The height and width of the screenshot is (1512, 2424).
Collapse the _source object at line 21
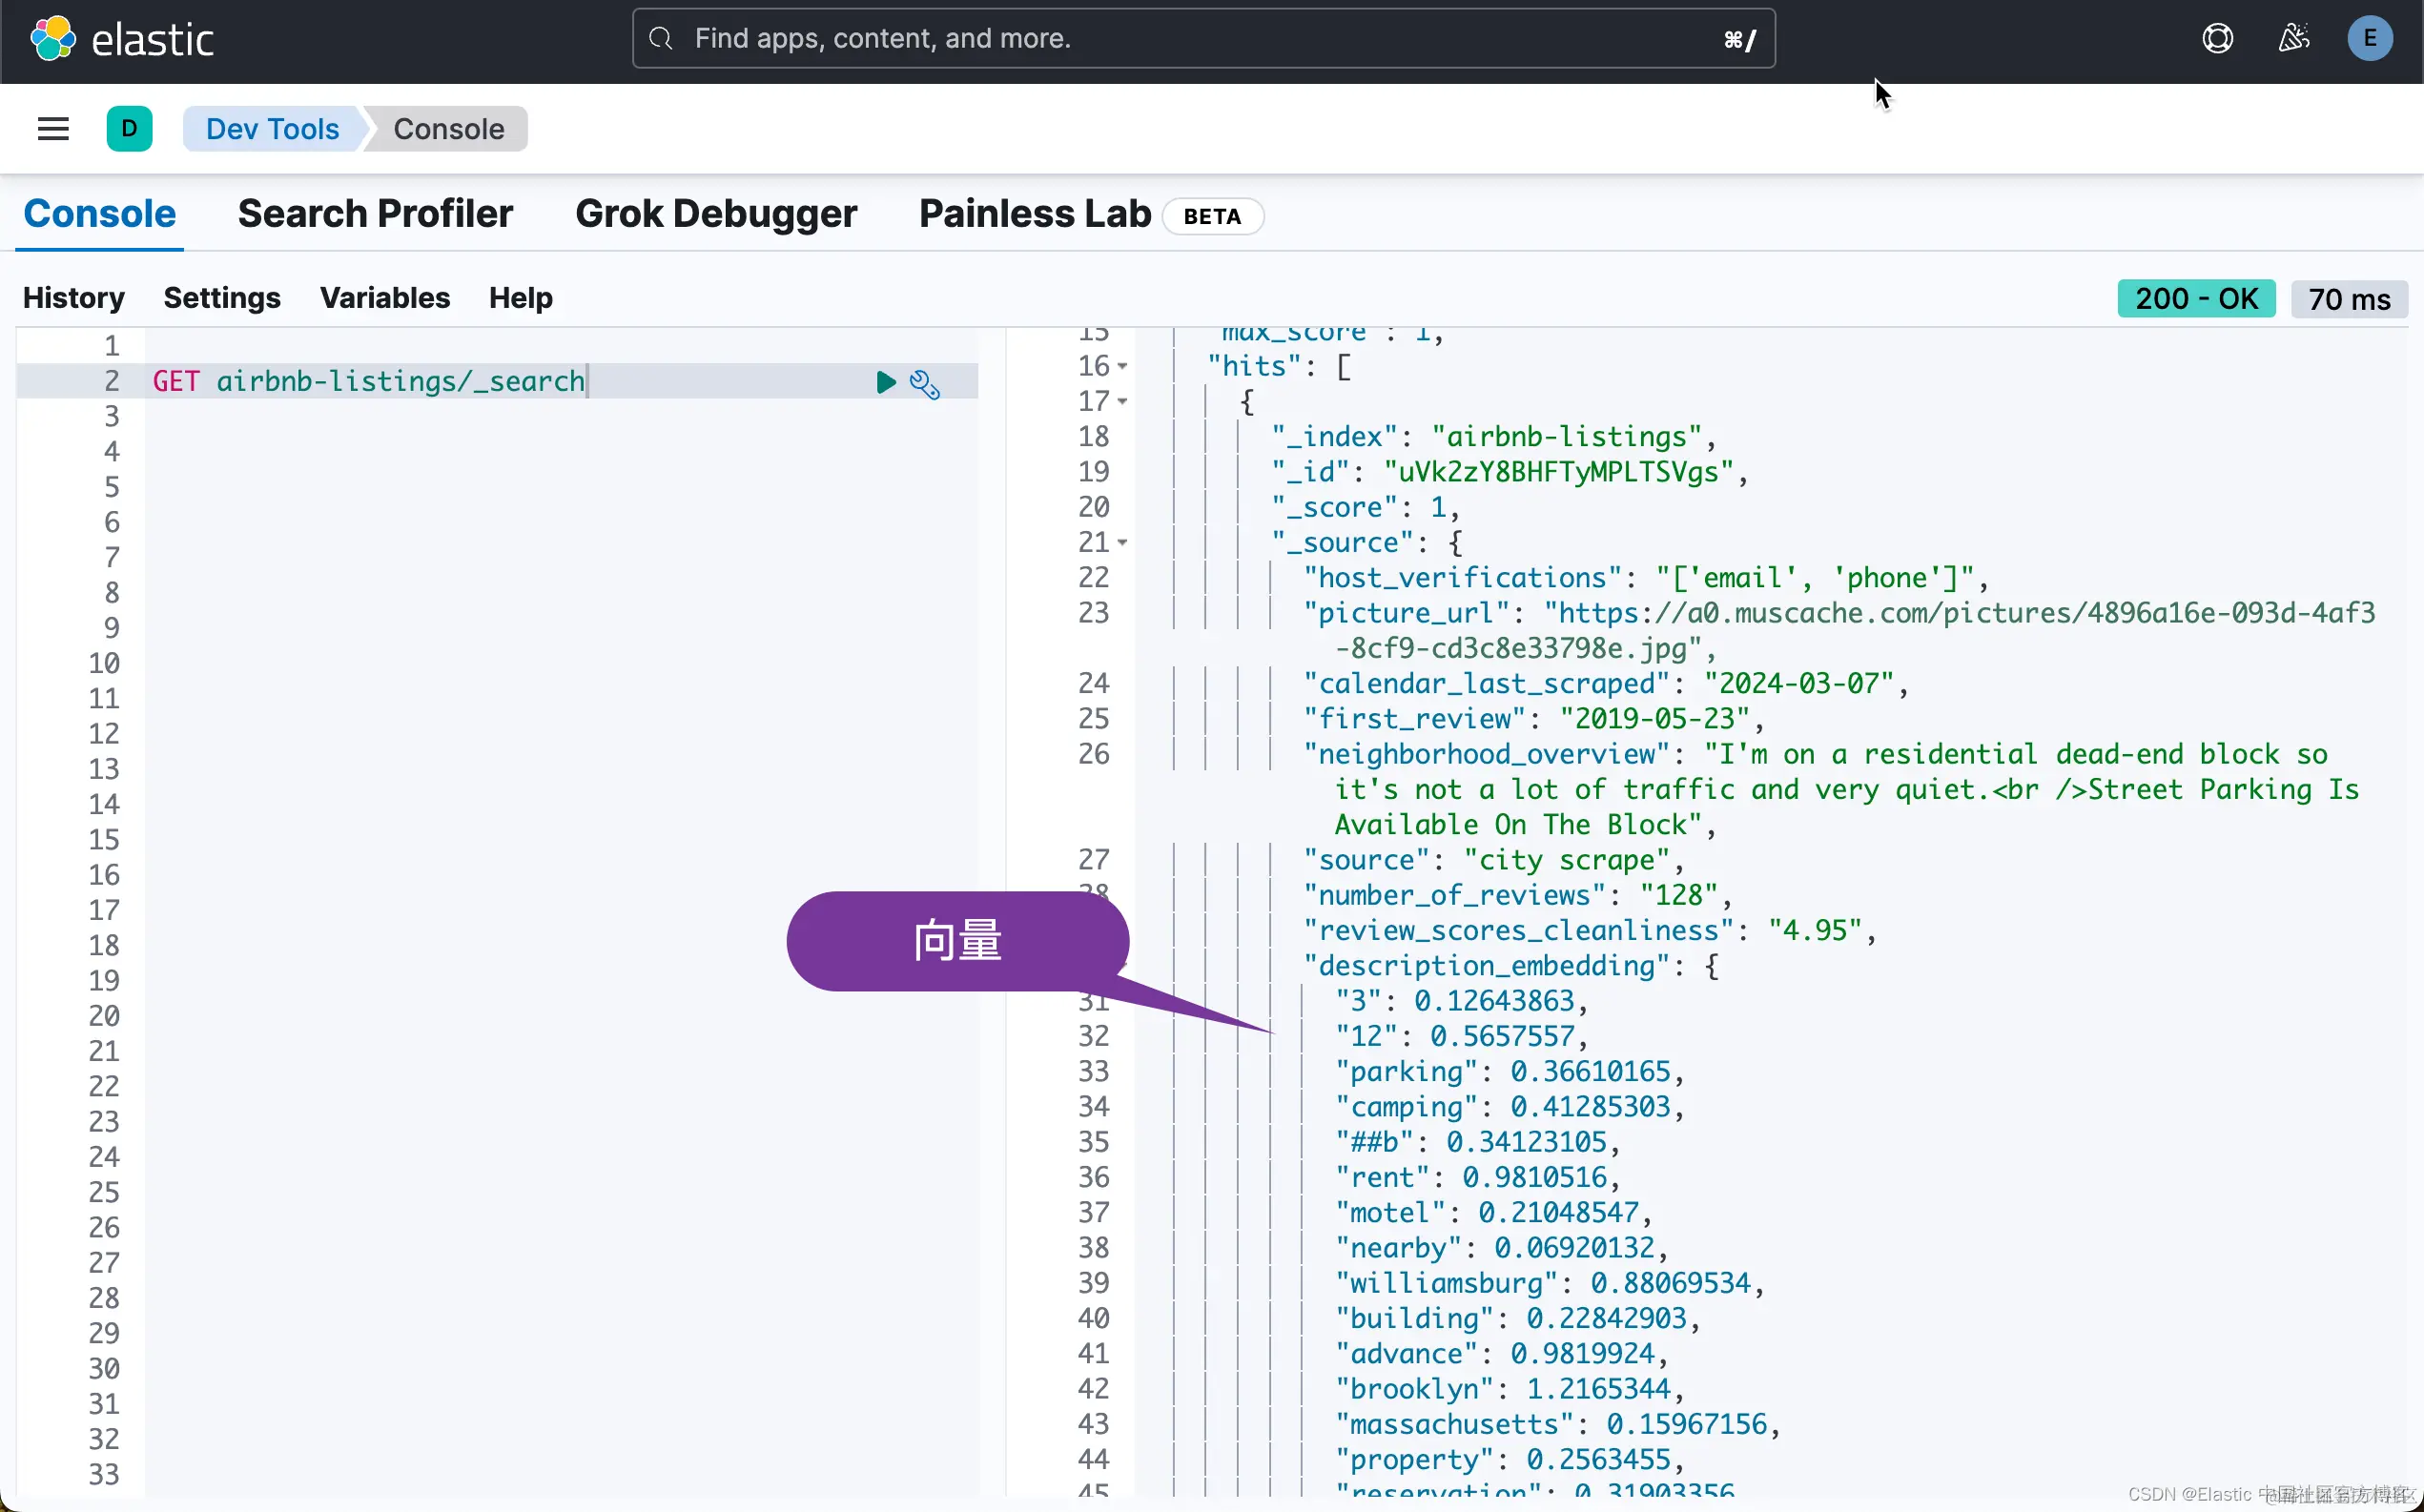[x=1122, y=543]
